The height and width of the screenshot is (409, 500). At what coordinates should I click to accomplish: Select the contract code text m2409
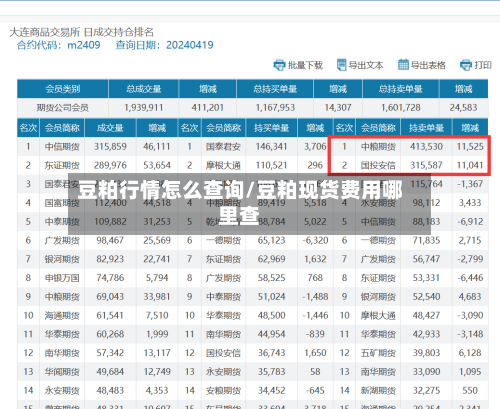(84, 45)
